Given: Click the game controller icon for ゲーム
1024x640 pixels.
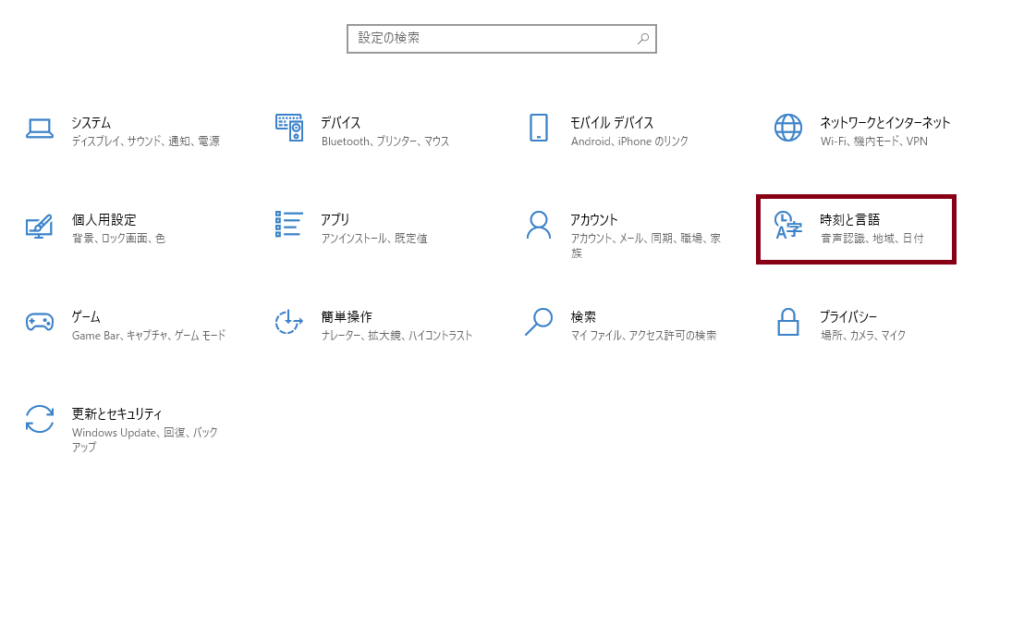Looking at the screenshot, I should pyautogui.click(x=39, y=322).
